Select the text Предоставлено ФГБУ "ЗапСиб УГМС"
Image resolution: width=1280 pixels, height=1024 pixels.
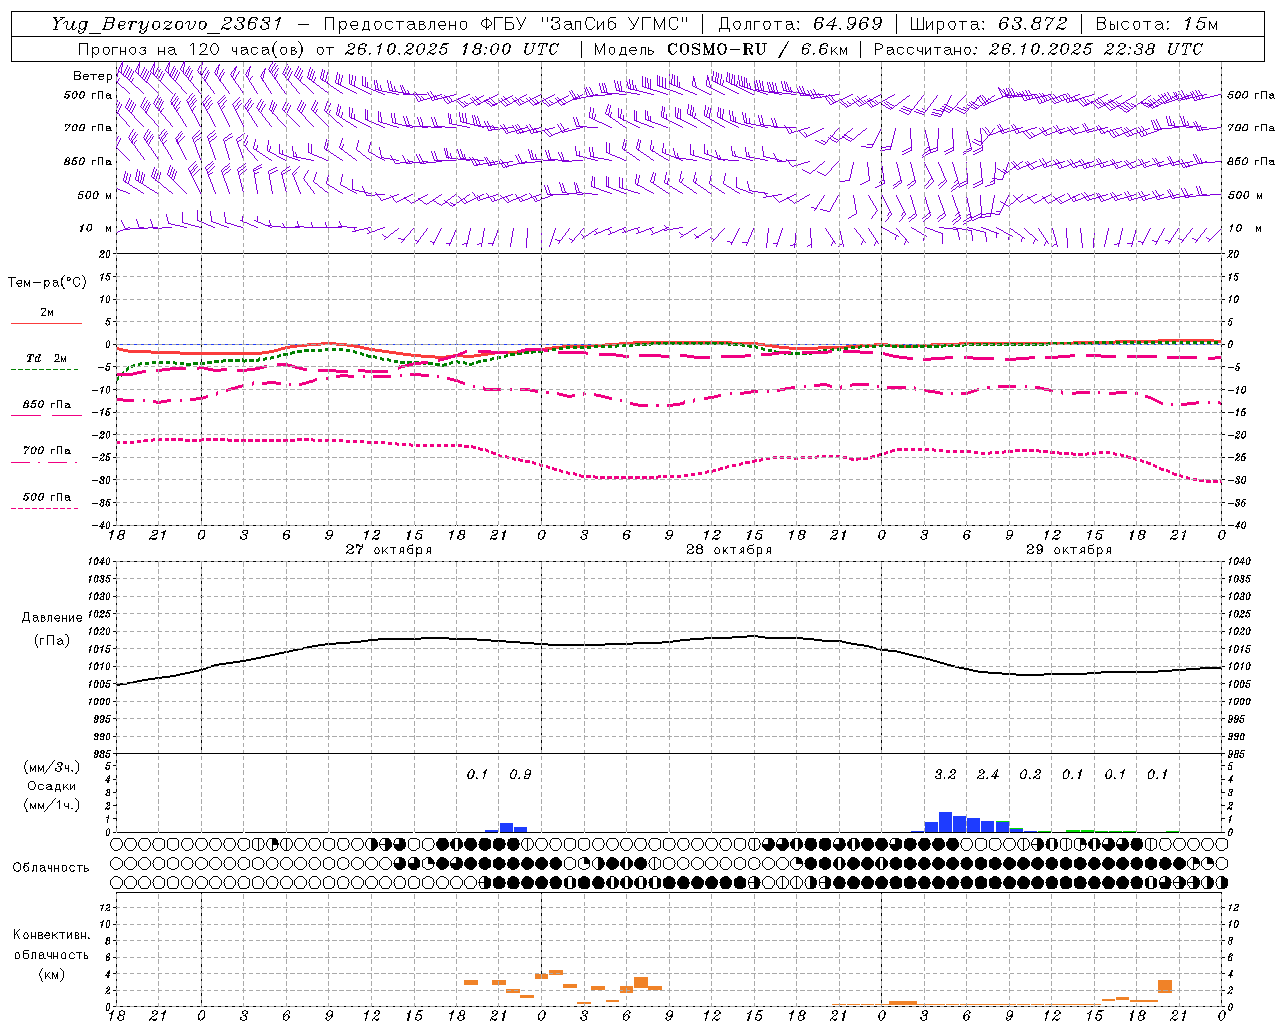click(507, 24)
